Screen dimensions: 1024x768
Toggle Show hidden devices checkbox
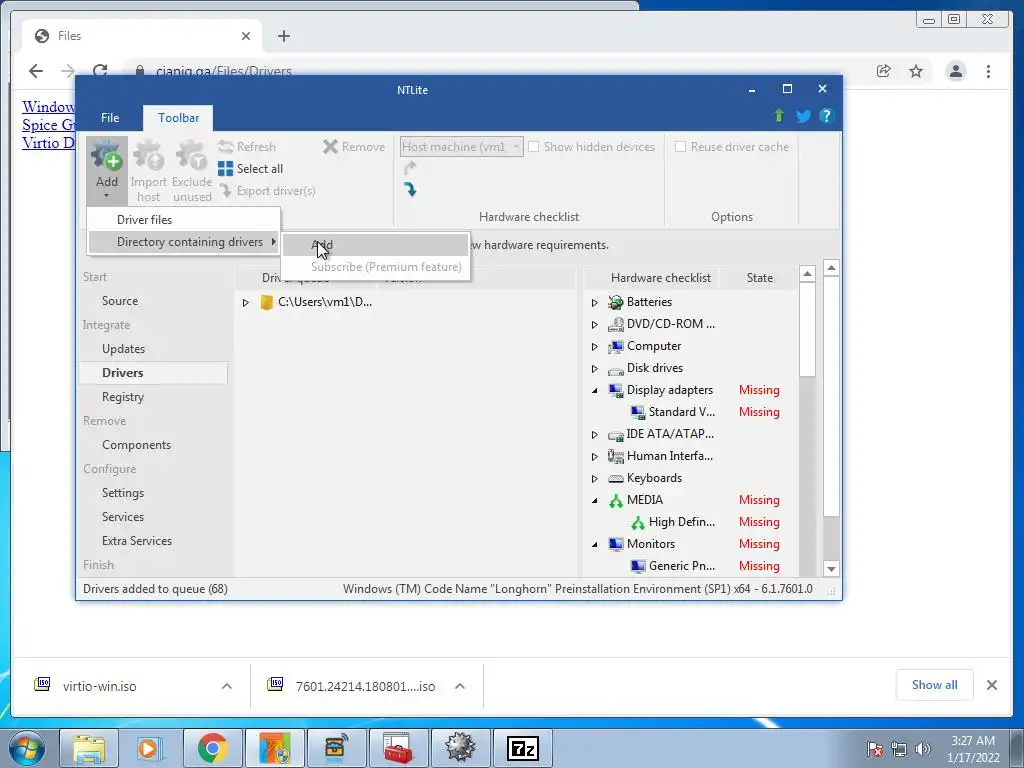(534, 147)
